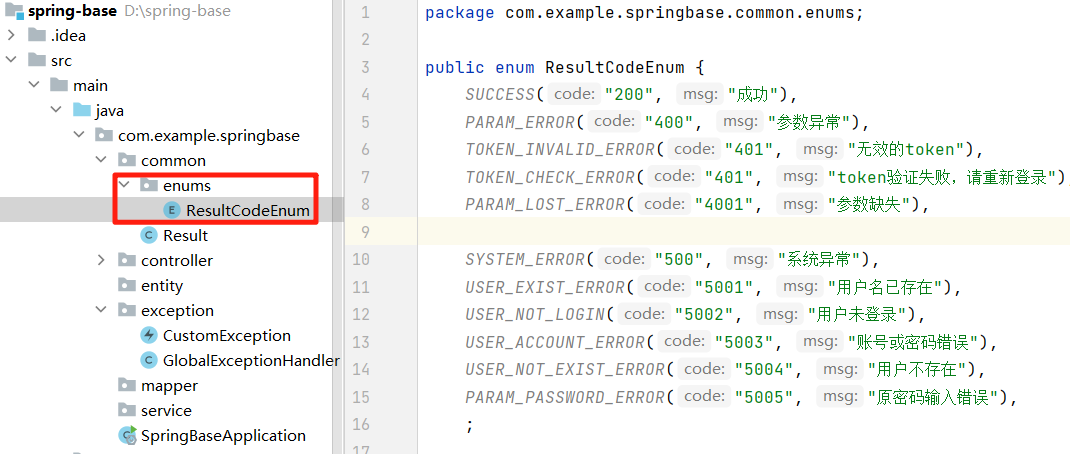Open the SpringBaseApplication file
1070x454 pixels.
click(223, 436)
